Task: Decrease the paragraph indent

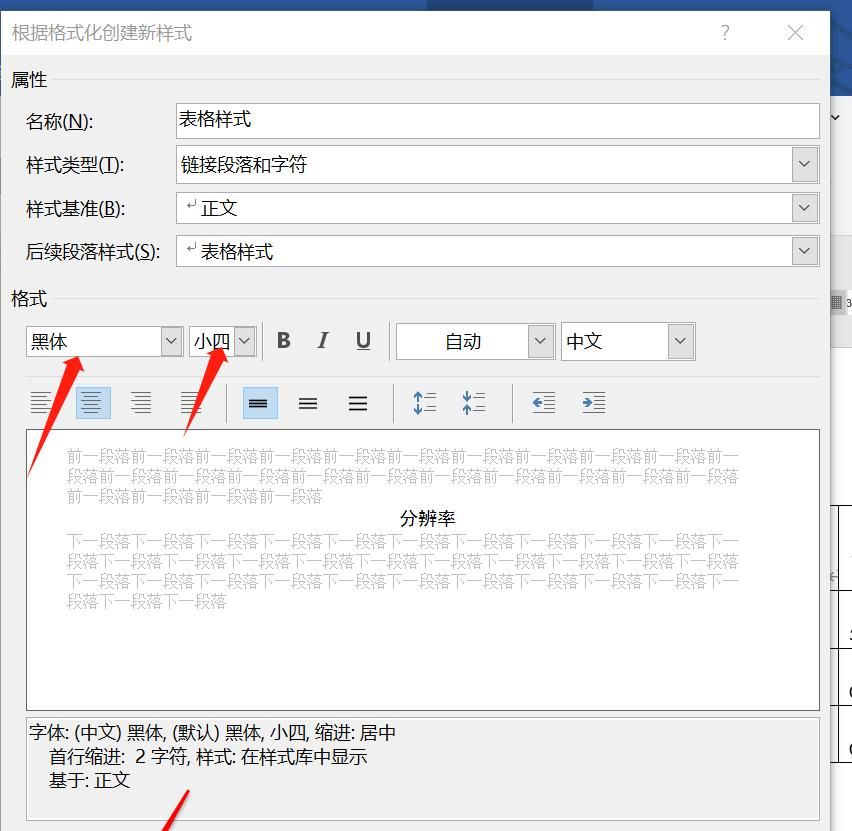Action: (543, 402)
